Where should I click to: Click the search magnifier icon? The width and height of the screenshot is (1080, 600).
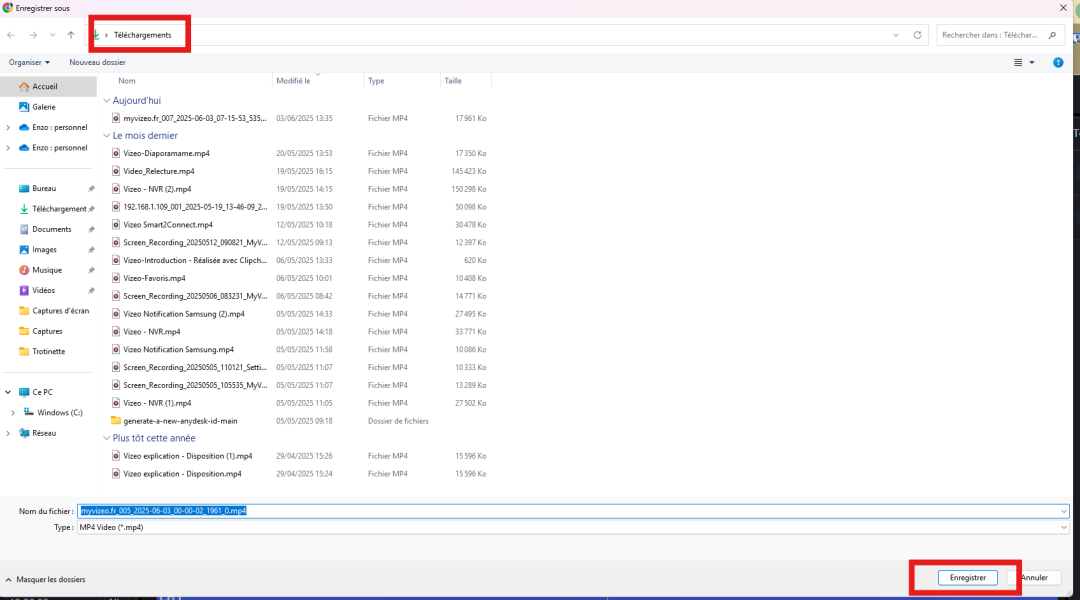pyautogui.click(x=1052, y=35)
